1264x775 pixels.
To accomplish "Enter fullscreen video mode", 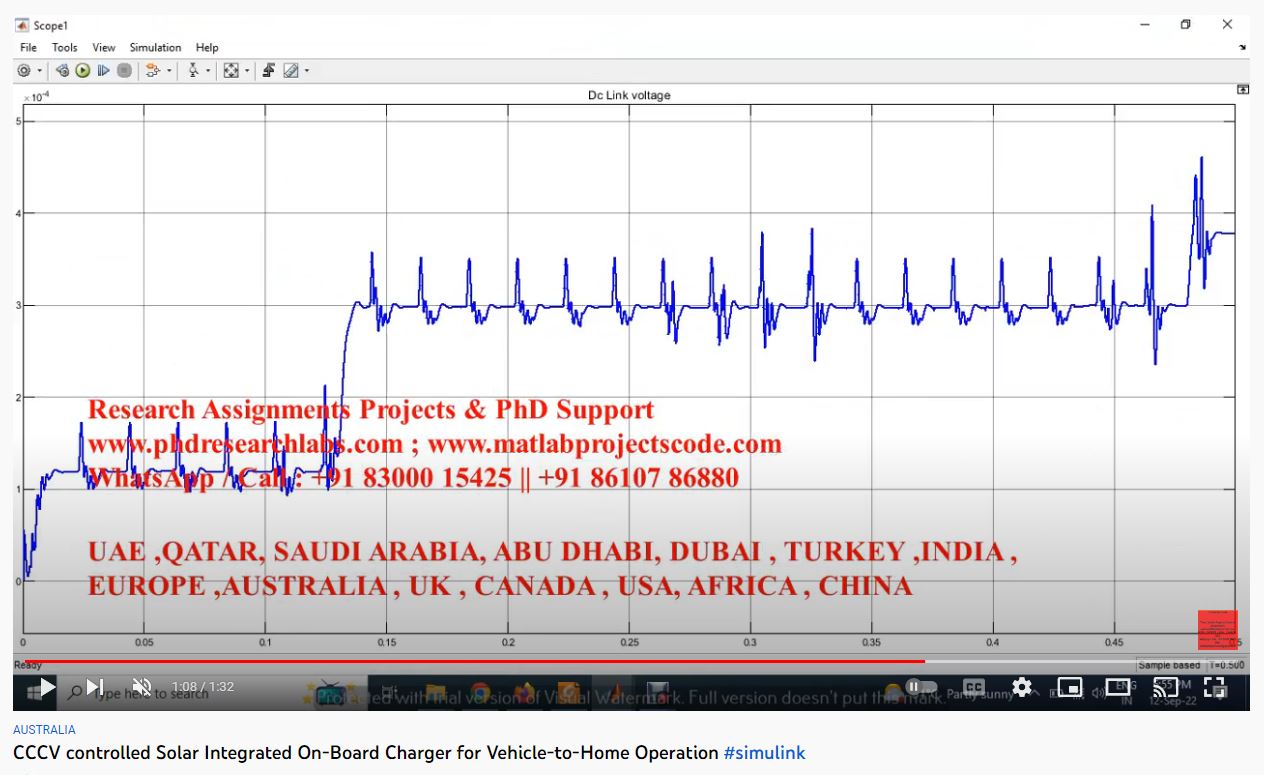I will coord(1214,687).
